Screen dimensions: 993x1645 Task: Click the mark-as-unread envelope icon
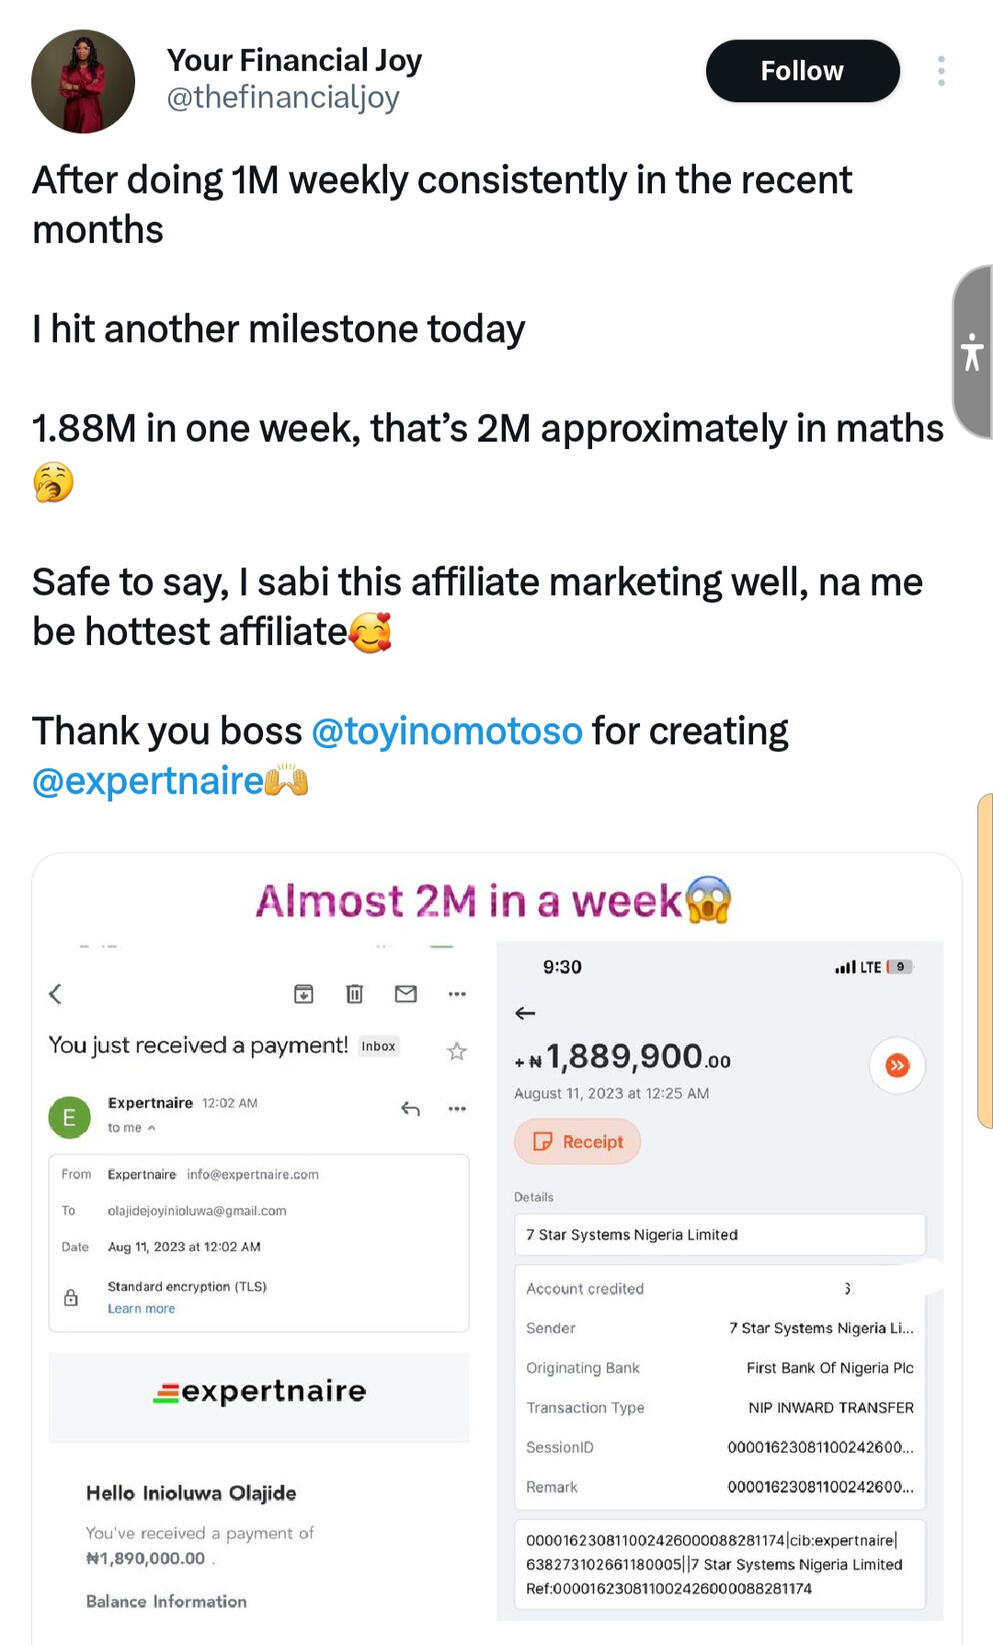pyautogui.click(x=406, y=993)
